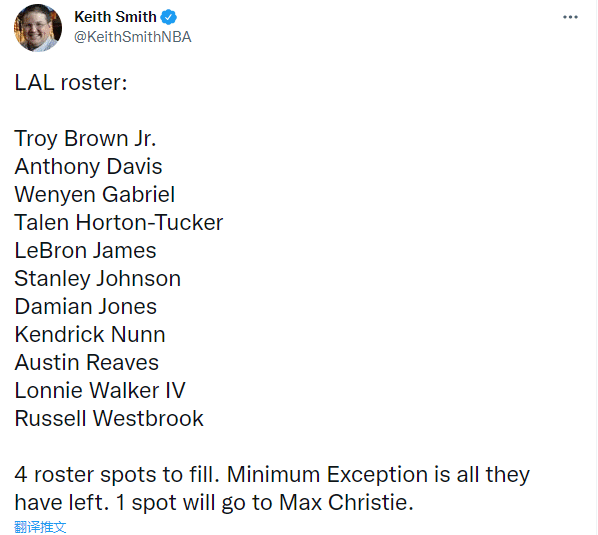Click on the Anthony Davis name
Image resolution: width=598 pixels, height=535 pixels.
point(88,167)
